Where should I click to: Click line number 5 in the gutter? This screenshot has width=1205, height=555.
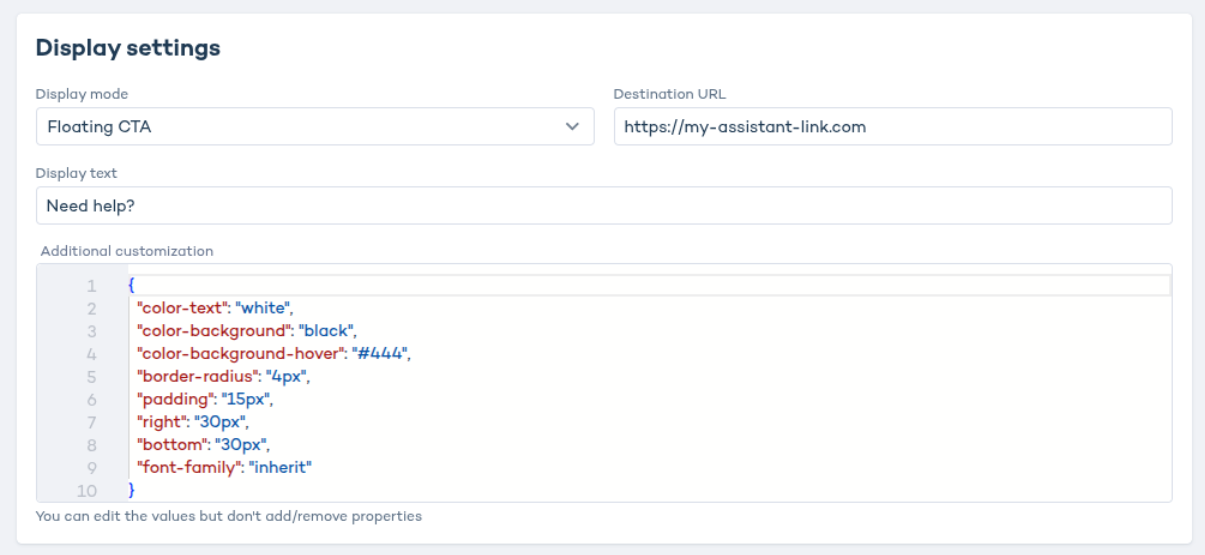click(91, 376)
